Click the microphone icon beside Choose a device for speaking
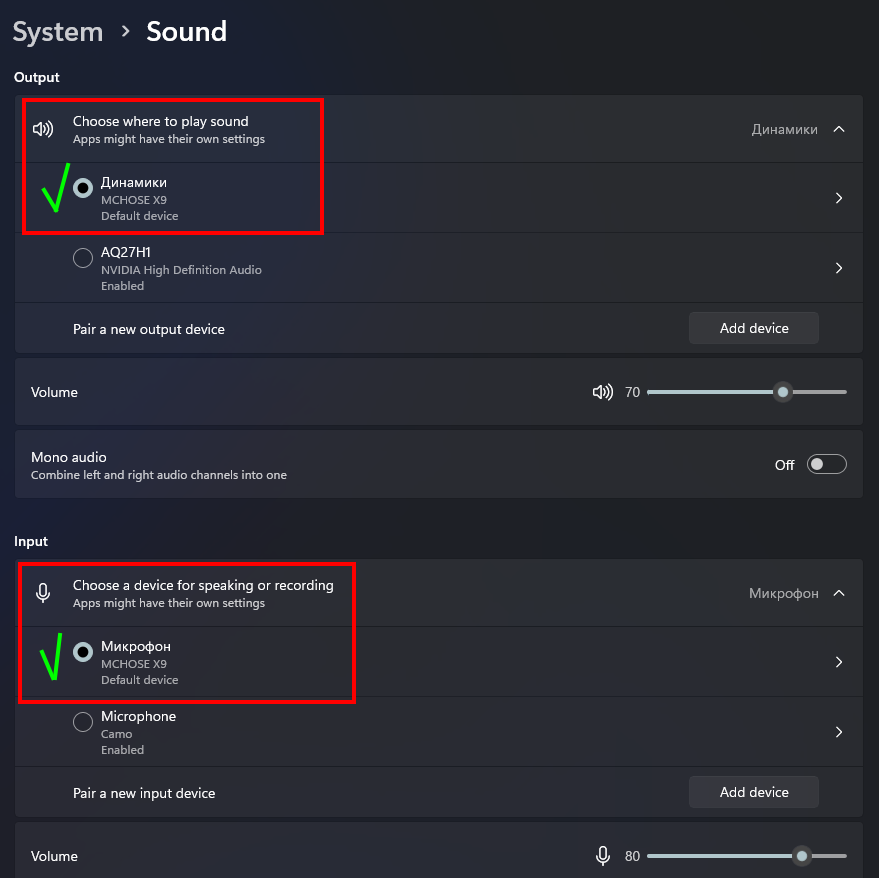The height and width of the screenshot is (878, 879). coord(43,593)
